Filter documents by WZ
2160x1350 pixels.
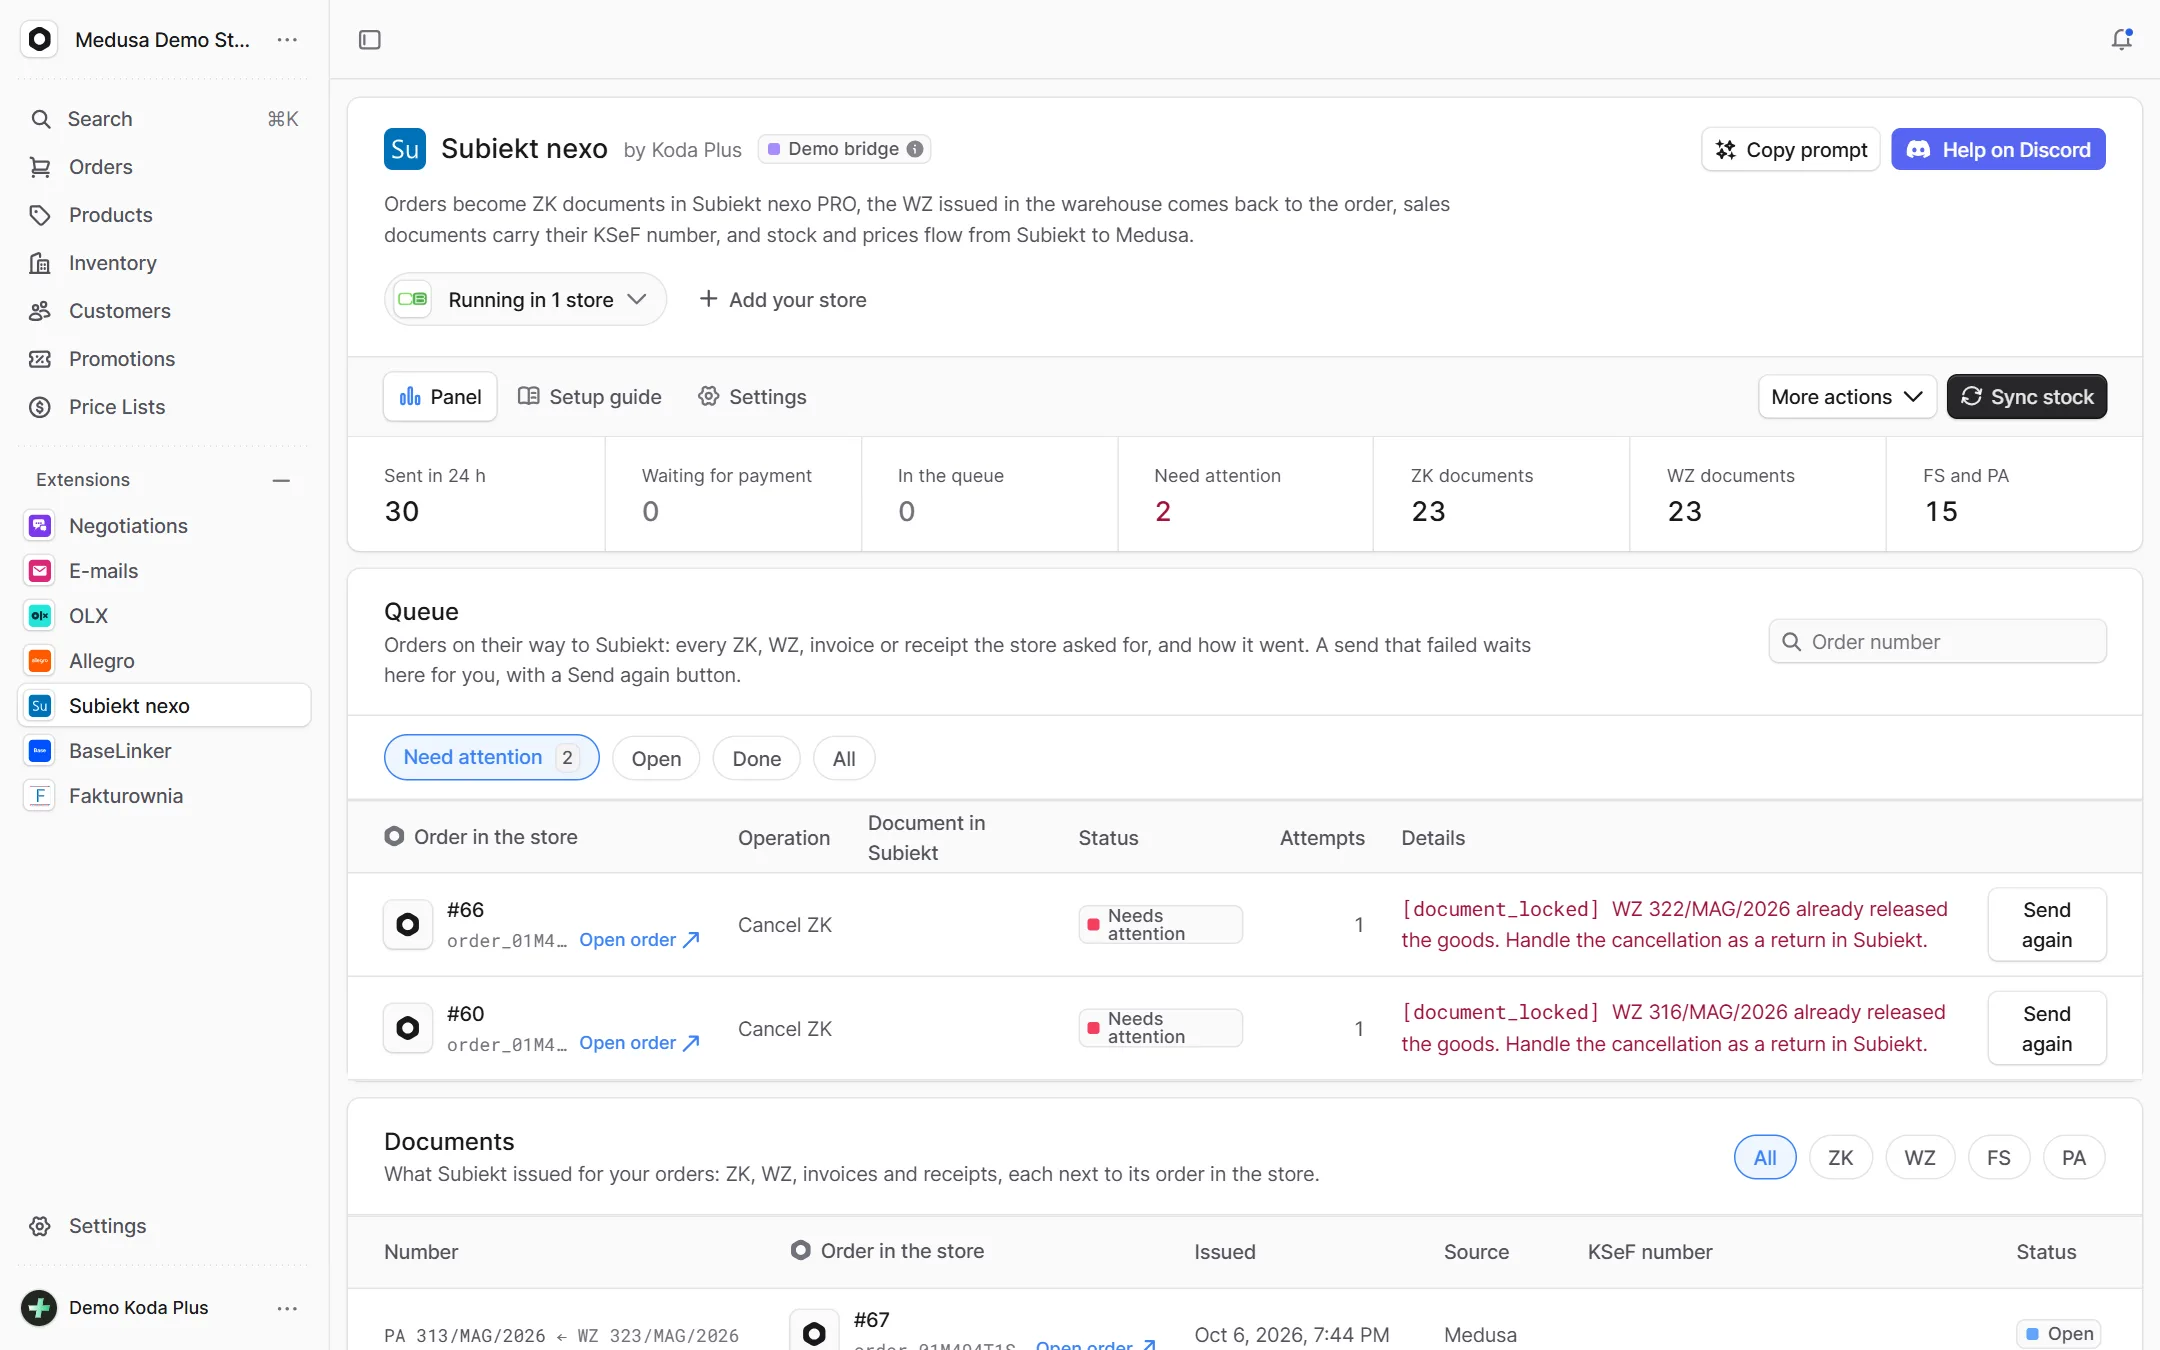(1920, 1158)
